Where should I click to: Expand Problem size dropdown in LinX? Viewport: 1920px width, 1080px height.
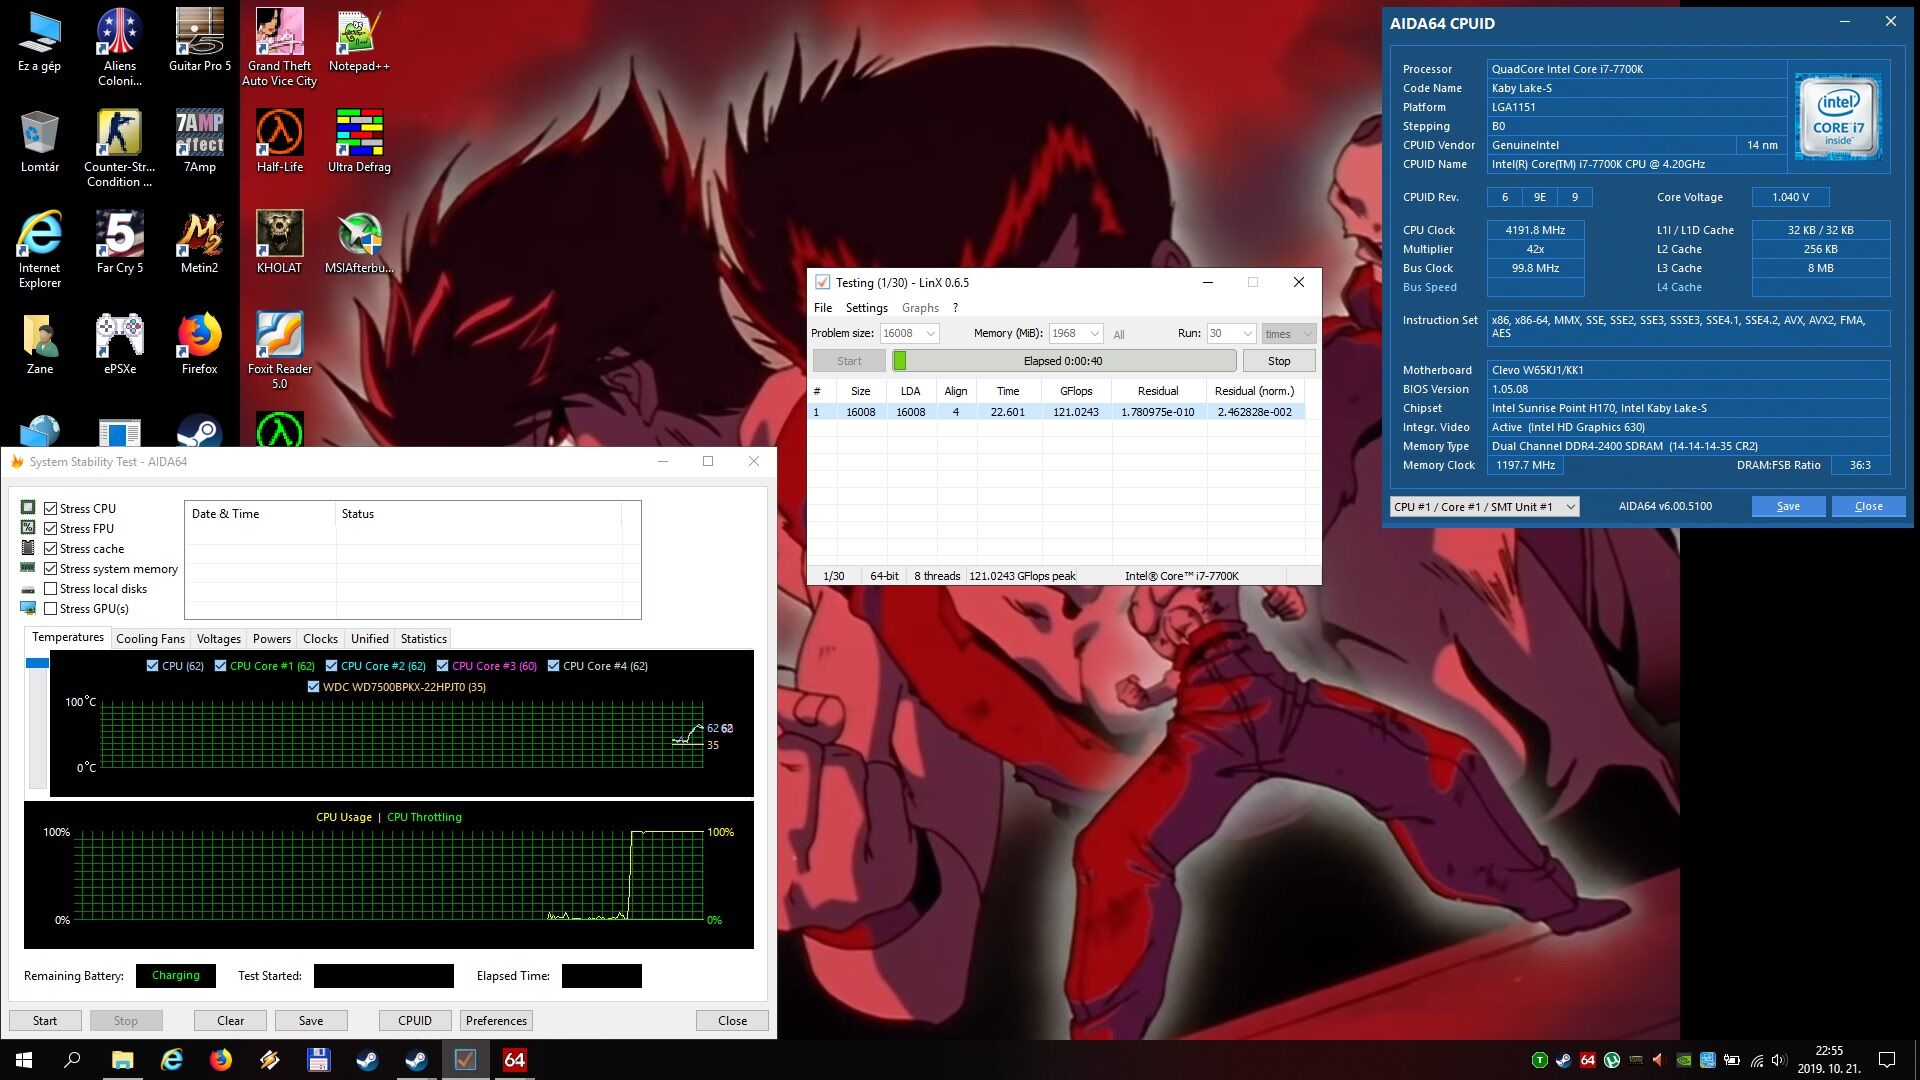(931, 333)
